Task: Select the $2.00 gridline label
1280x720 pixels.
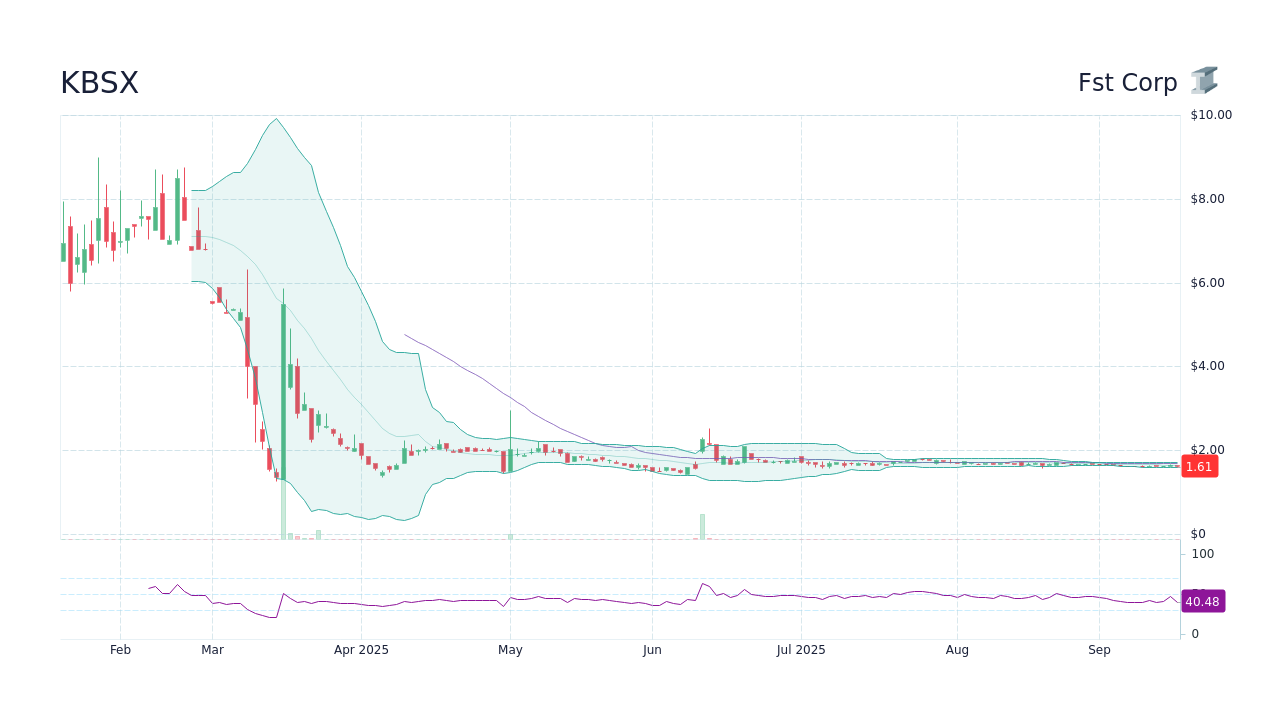Action: pos(1209,450)
